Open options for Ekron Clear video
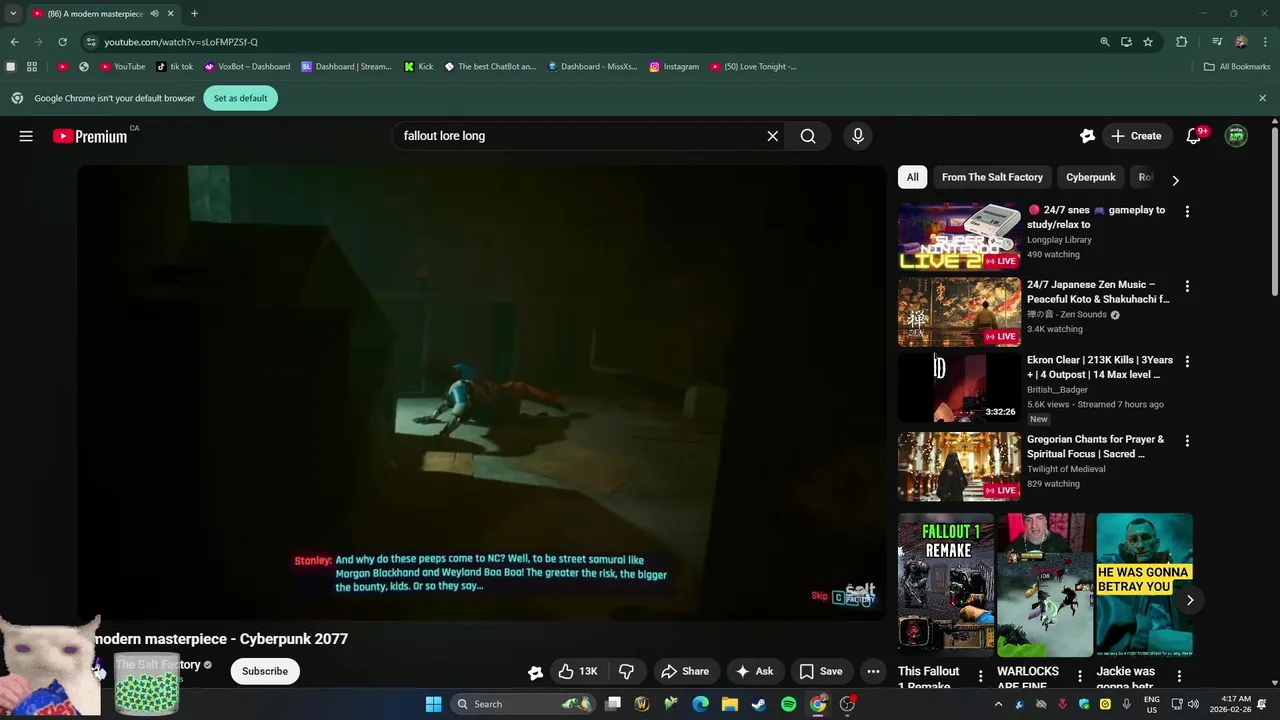The width and height of the screenshot is (1280, 720). [x=1187, y=361]
